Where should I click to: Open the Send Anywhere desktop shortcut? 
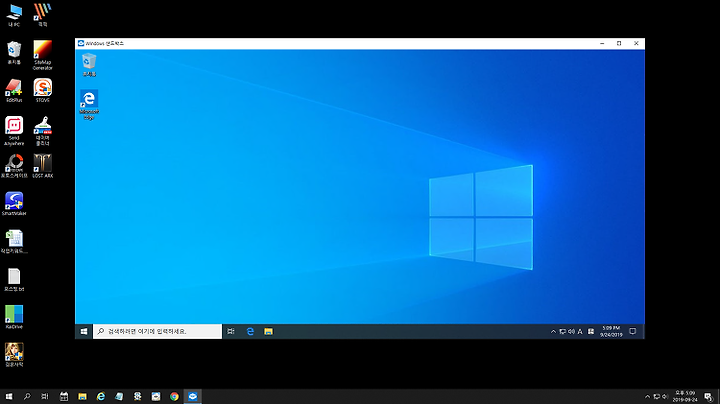14,131
